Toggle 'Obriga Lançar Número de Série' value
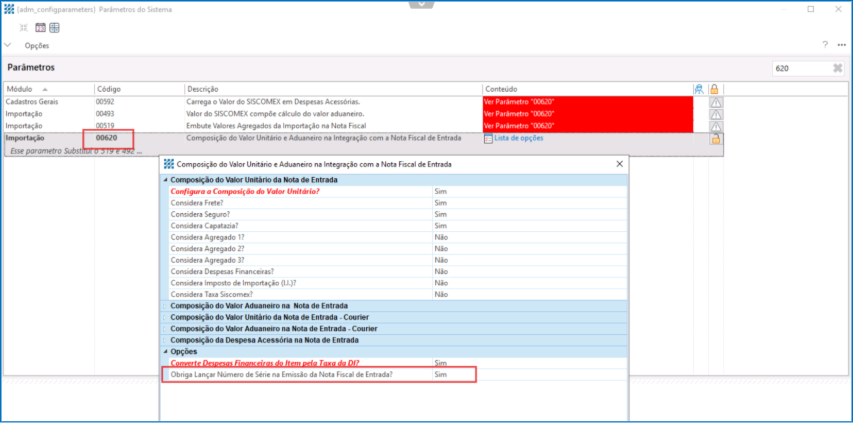853x423 pixels. (x=440, y=374)
